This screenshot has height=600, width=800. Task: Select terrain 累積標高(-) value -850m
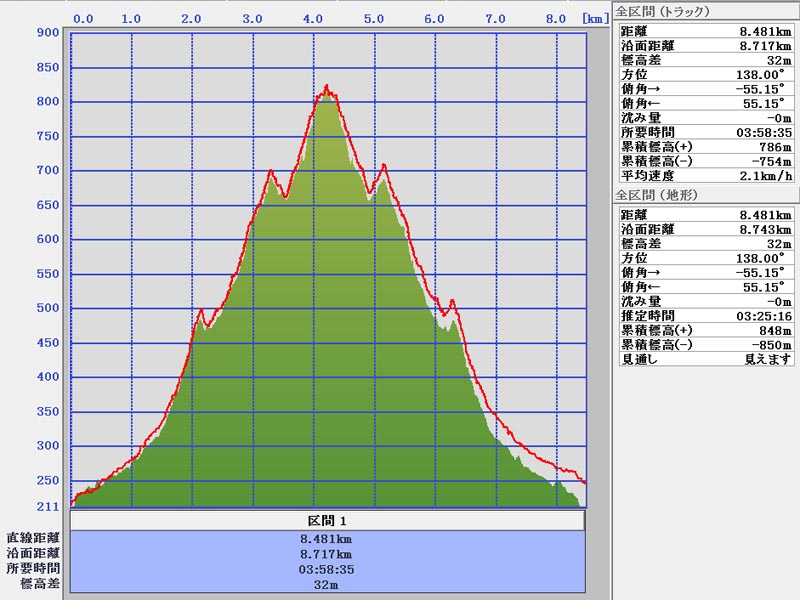point(768,345)
